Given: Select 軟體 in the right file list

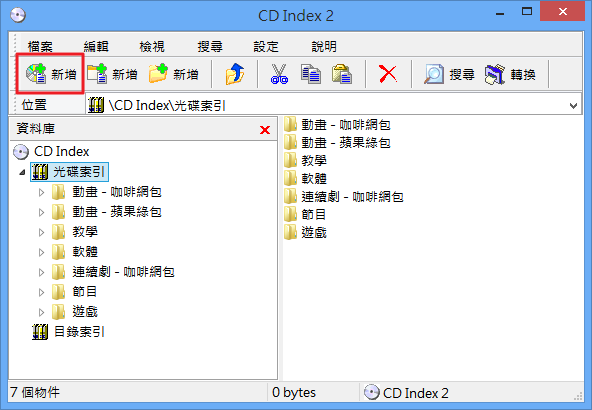Looking at the screenshot, I should tap(305, 179).
